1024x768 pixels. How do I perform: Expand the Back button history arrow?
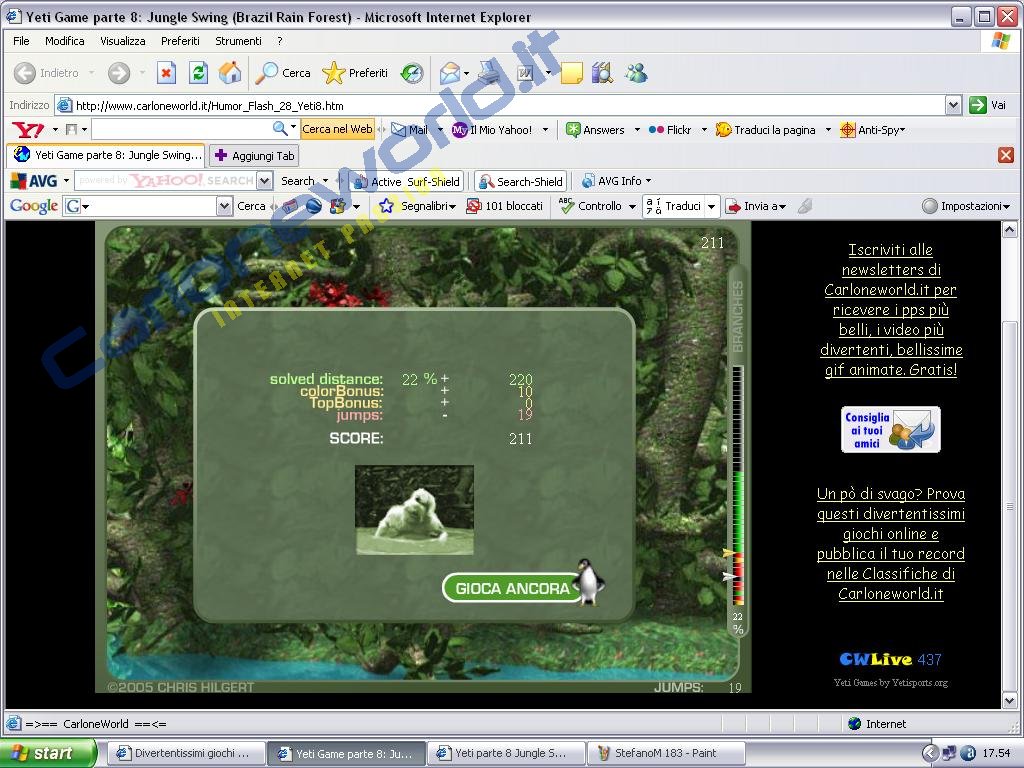point(91,73)
